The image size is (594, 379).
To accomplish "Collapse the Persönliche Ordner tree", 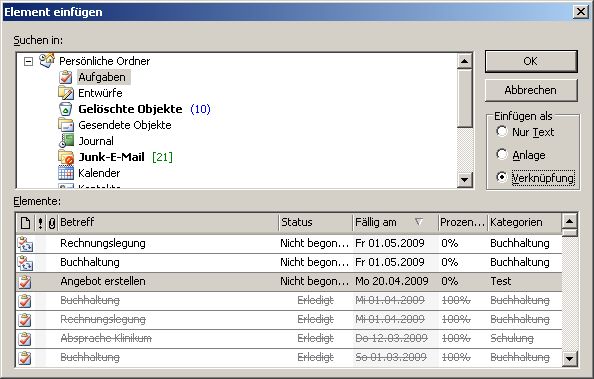I will click(28, 61).
